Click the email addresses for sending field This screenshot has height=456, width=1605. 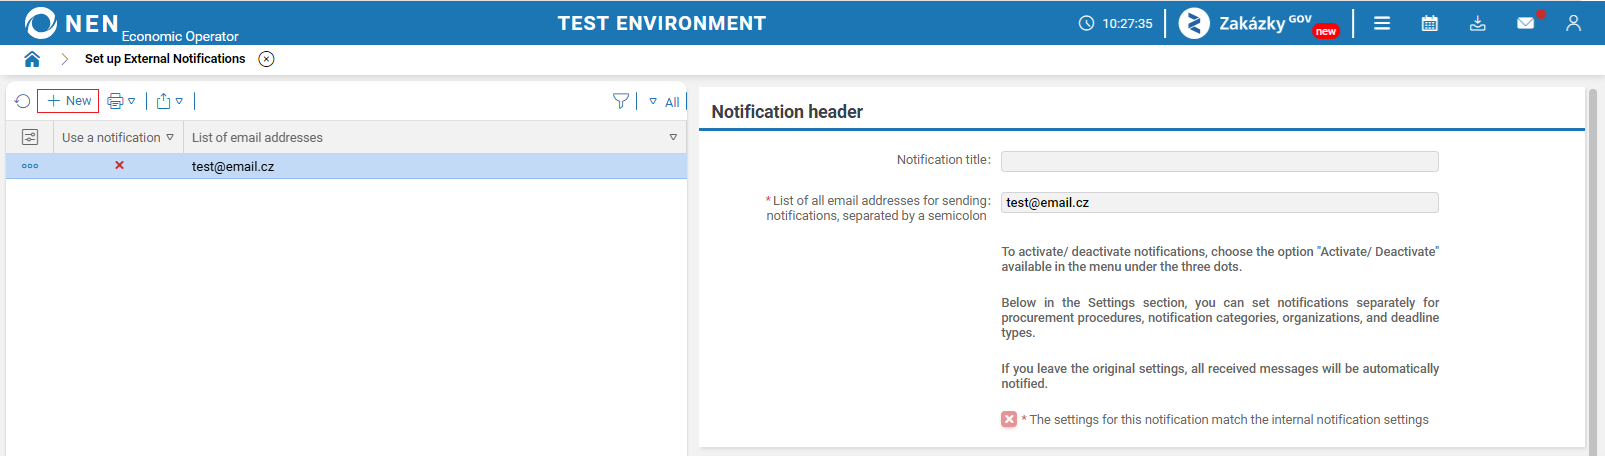click(x=1219, y=202)
